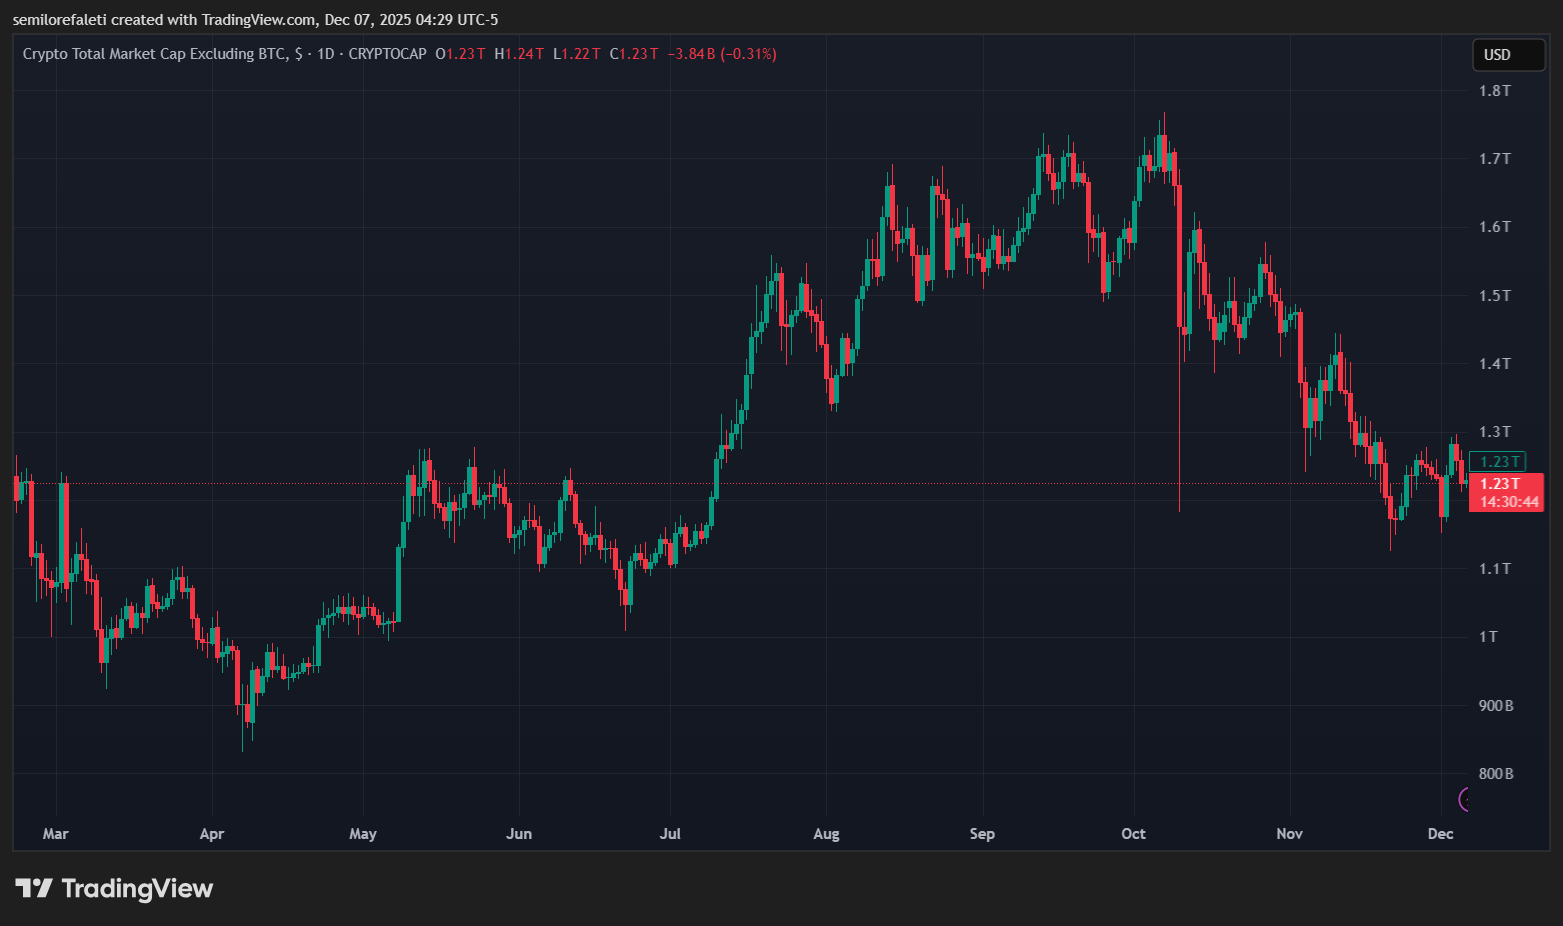Click the USD button in the top right corner

1508,55
